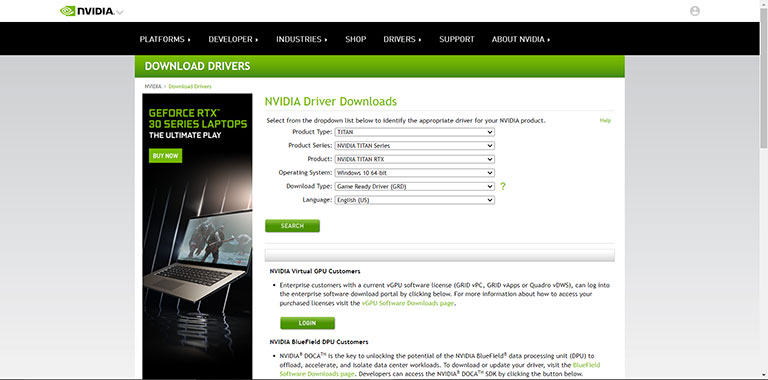Click the NVIDIA BlueField DPU Customers heading
The height and width of the screenshot is (380, 768).
pyautogui.click(x=319, y=342)
